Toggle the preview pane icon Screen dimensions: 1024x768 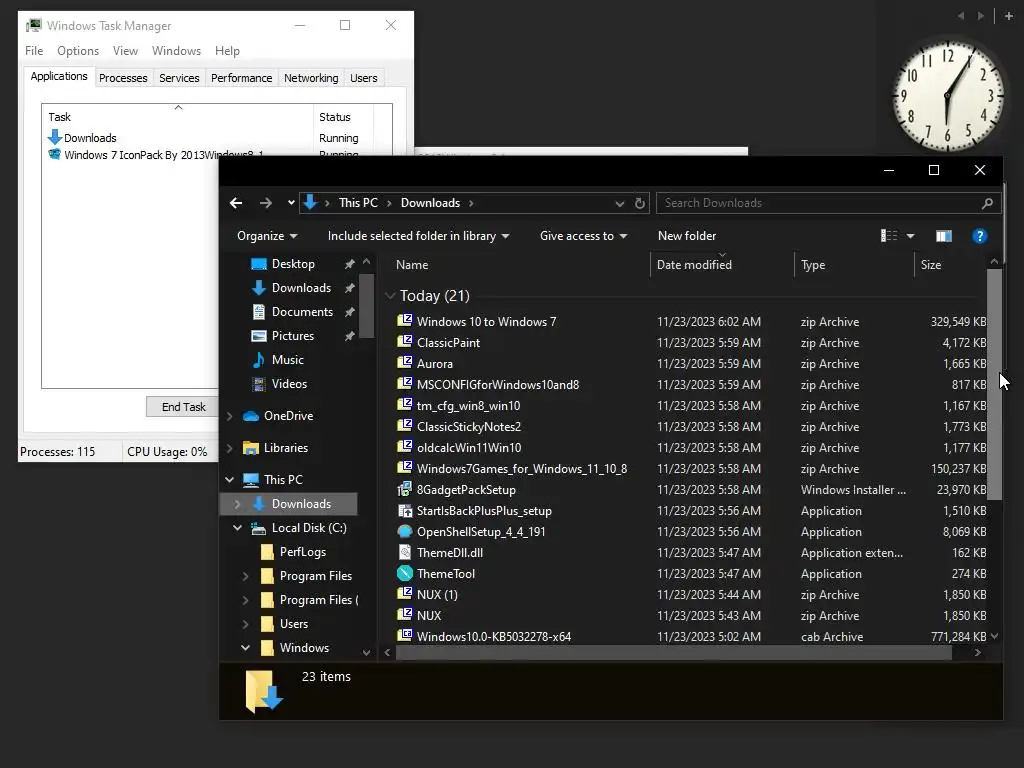coord(944,236)
